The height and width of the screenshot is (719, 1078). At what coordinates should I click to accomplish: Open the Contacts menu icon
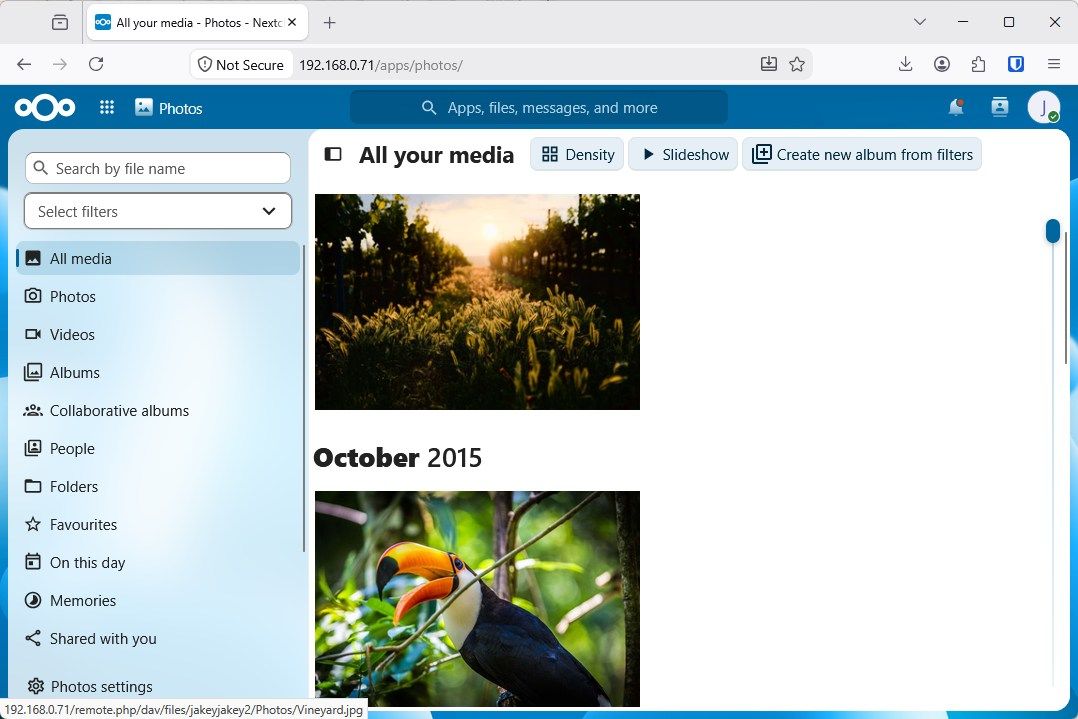1000,107
